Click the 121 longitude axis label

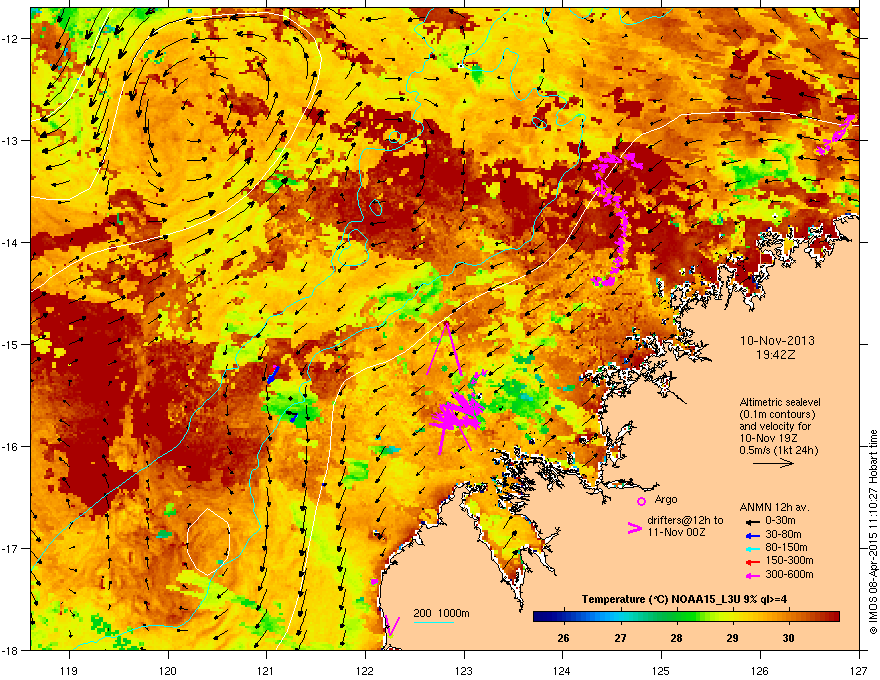click(x=266, y=670)
